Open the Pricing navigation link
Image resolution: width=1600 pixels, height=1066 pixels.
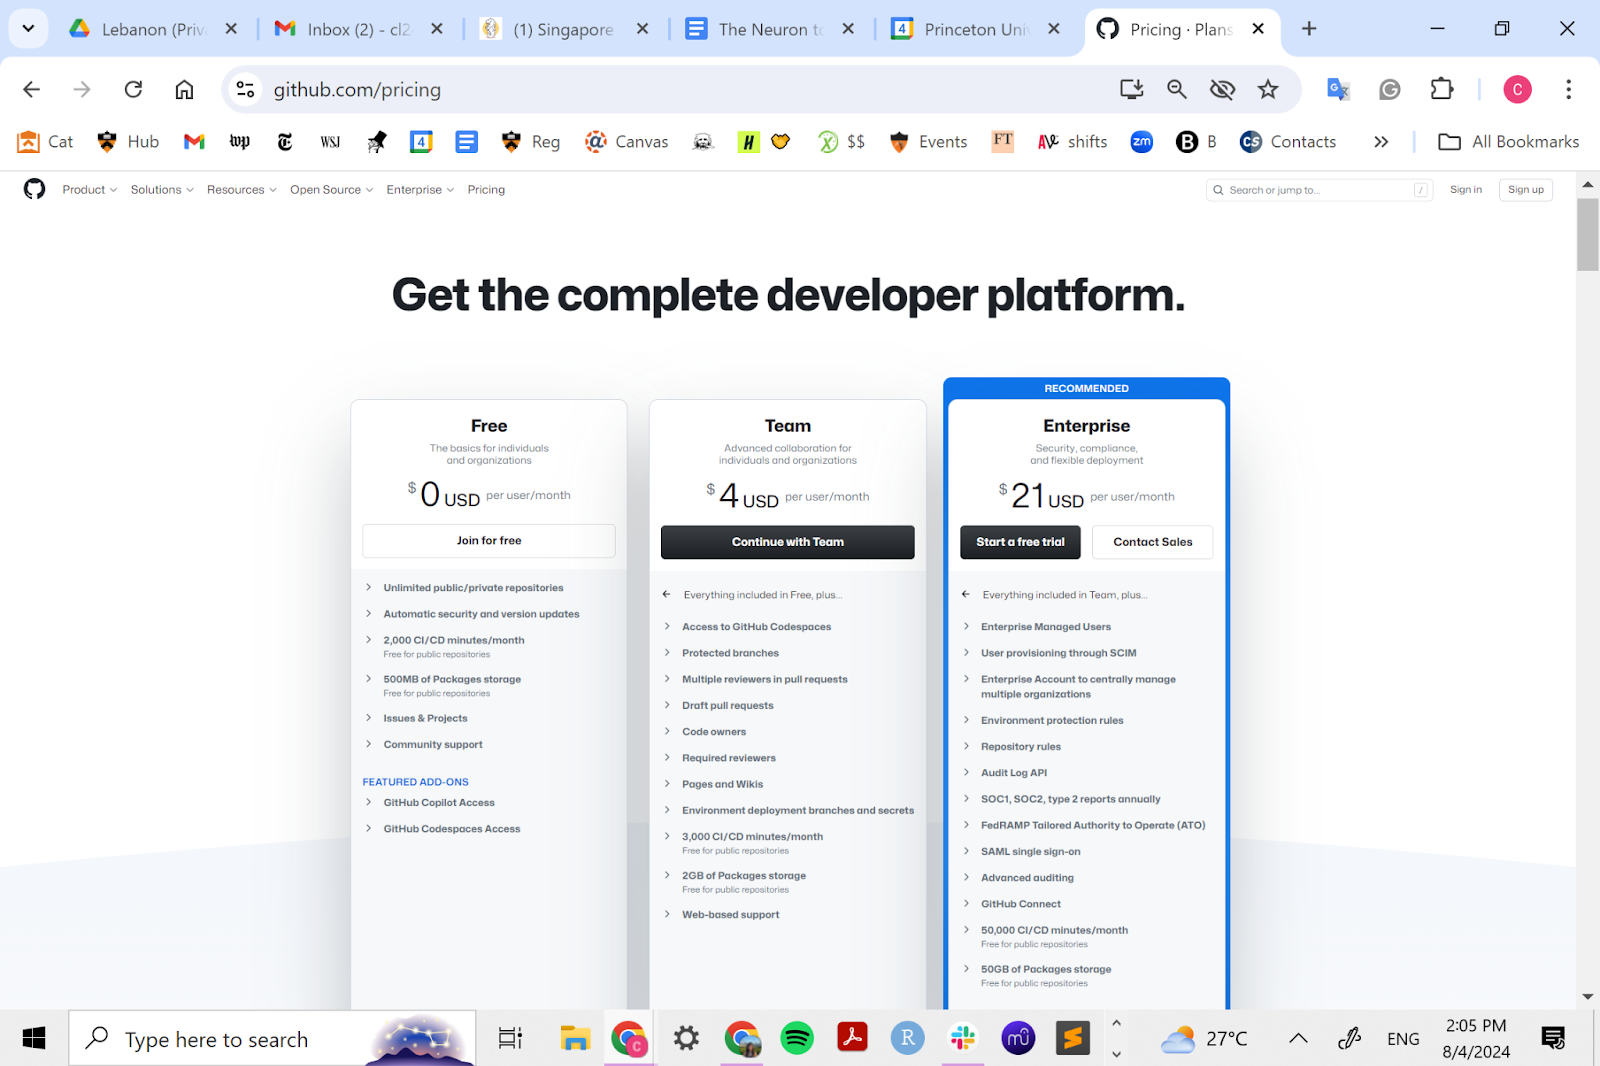tap(486, 190)
